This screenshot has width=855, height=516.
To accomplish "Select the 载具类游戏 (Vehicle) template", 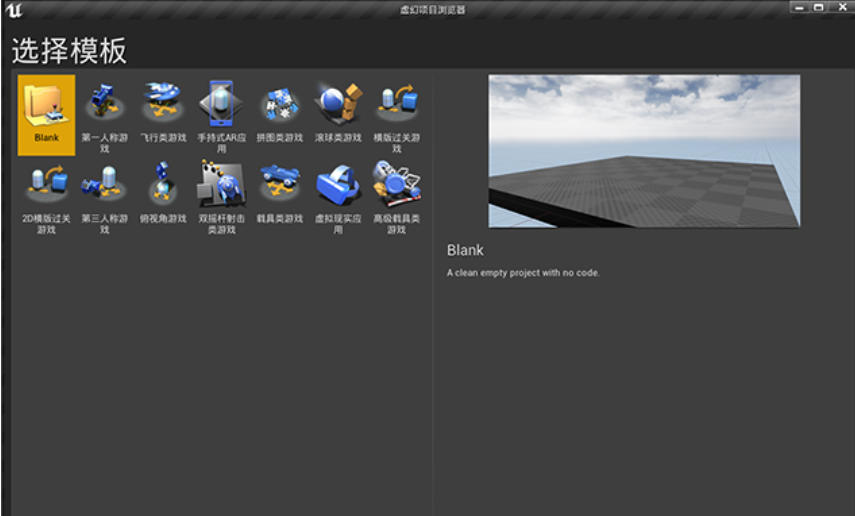I will (280, 196).
